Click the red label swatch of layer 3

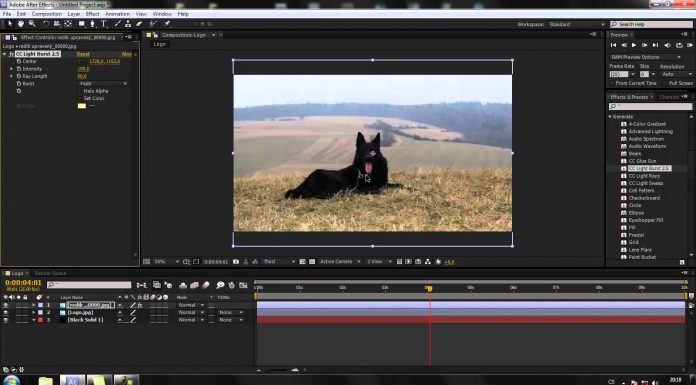tap(40, 320)
